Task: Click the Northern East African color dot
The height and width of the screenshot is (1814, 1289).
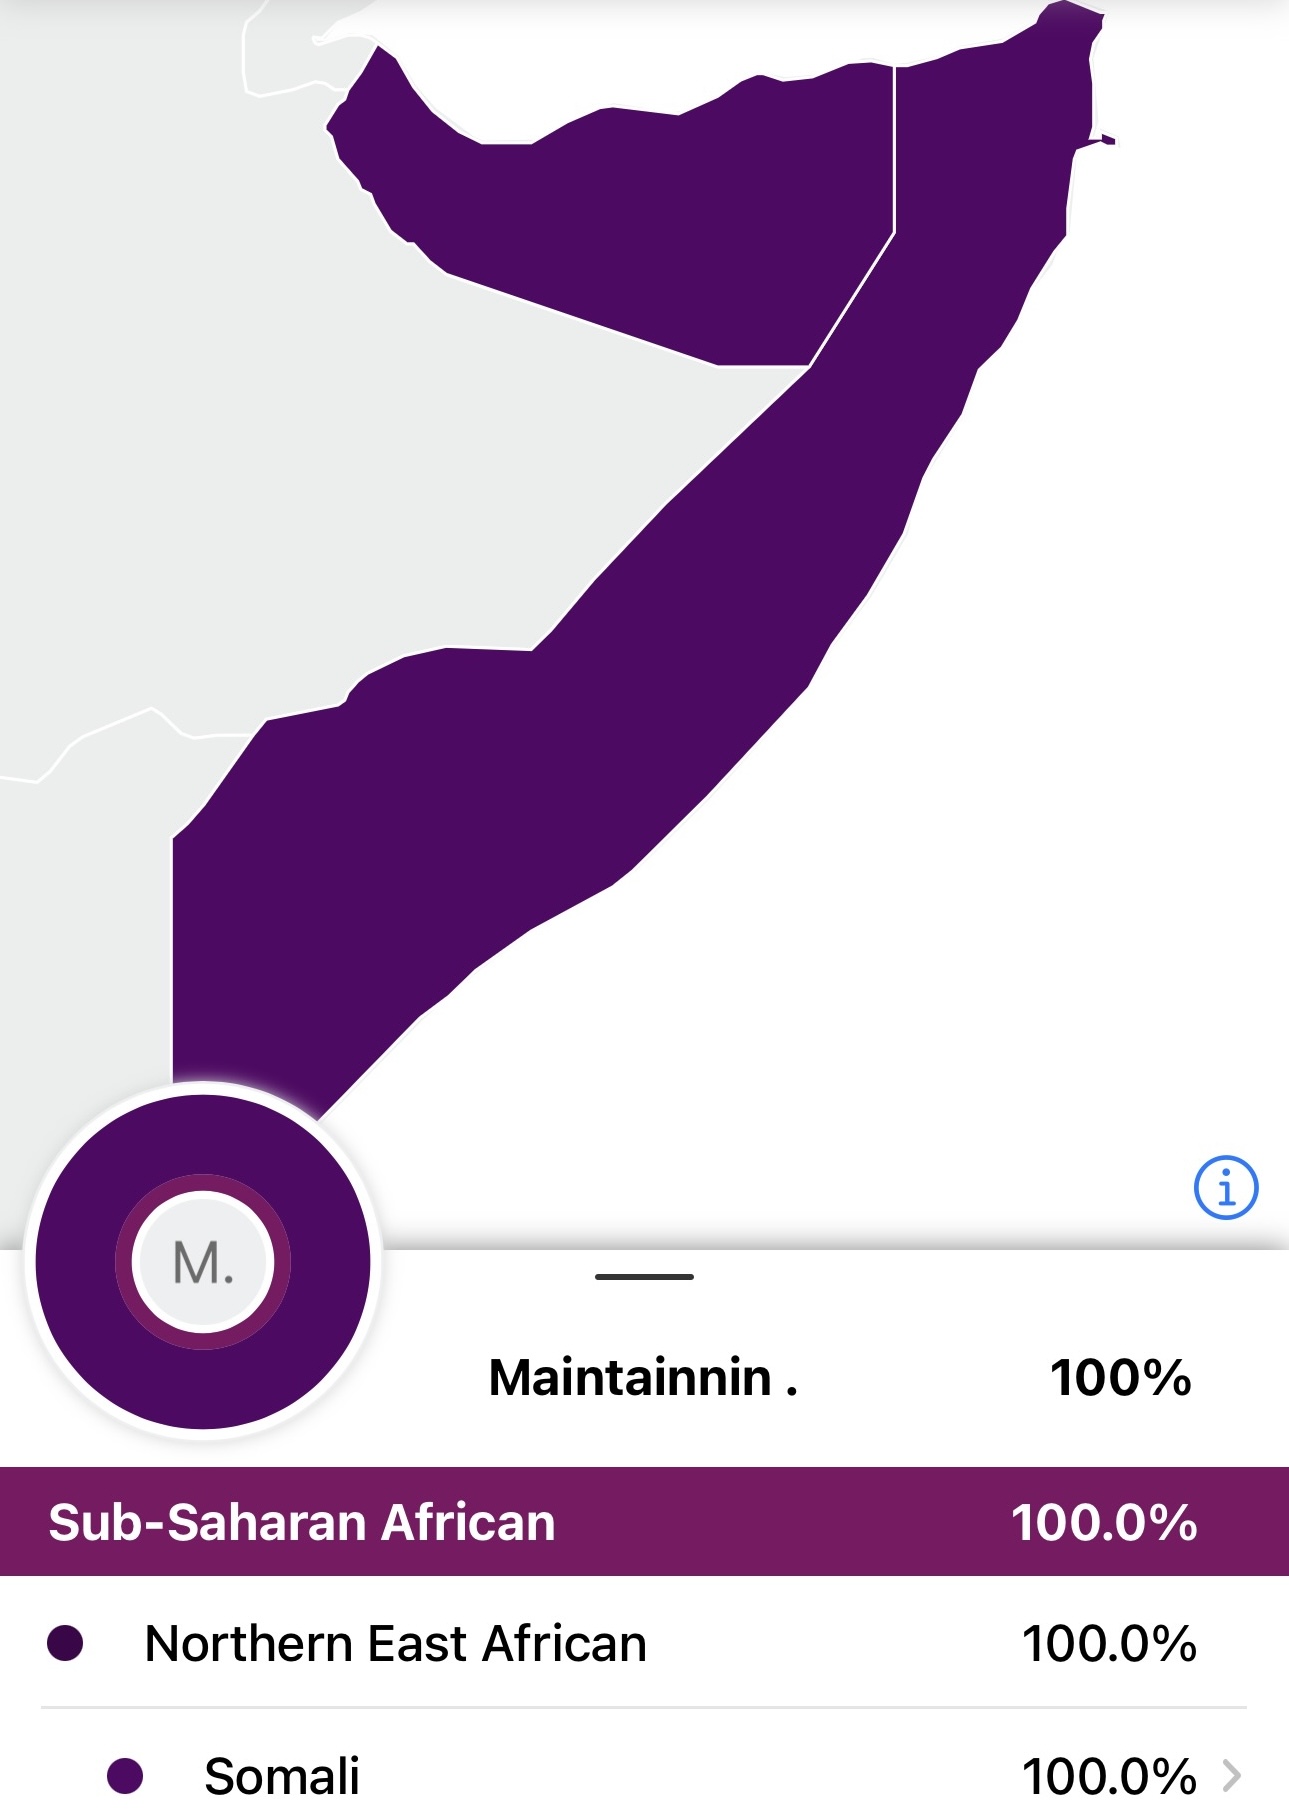Action: [65, 1643]
